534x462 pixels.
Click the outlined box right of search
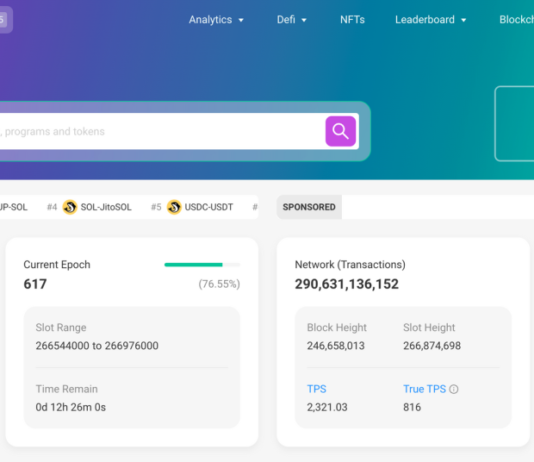coord(514,123)
